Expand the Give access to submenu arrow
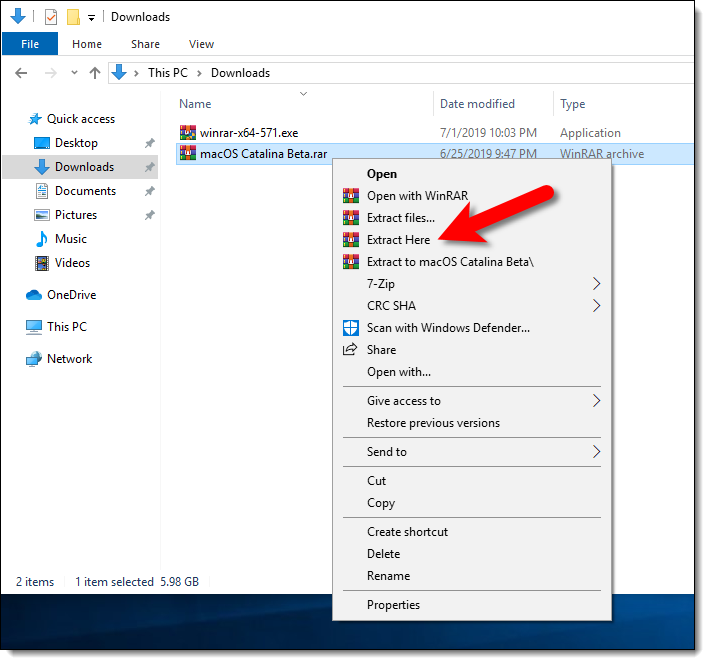This screenshot has width=709, height=664. (596, 401)
